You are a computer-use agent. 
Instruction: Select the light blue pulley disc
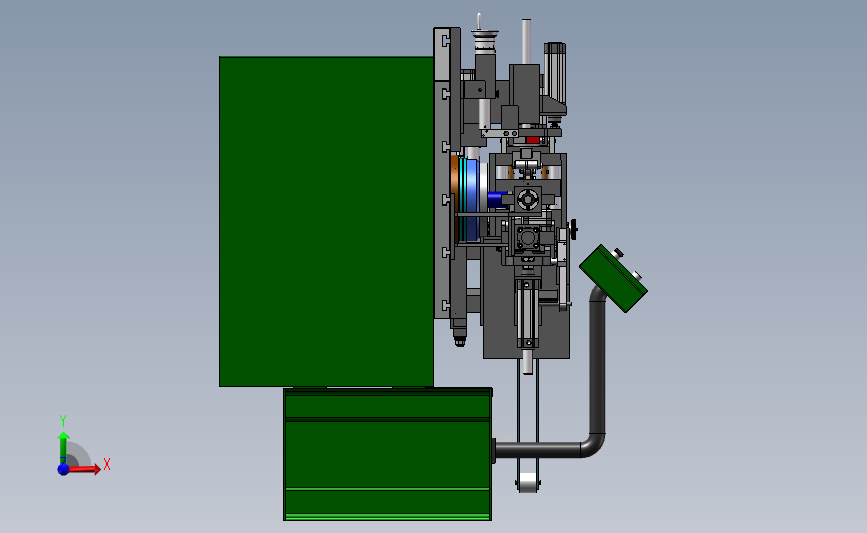click(471, 199)
